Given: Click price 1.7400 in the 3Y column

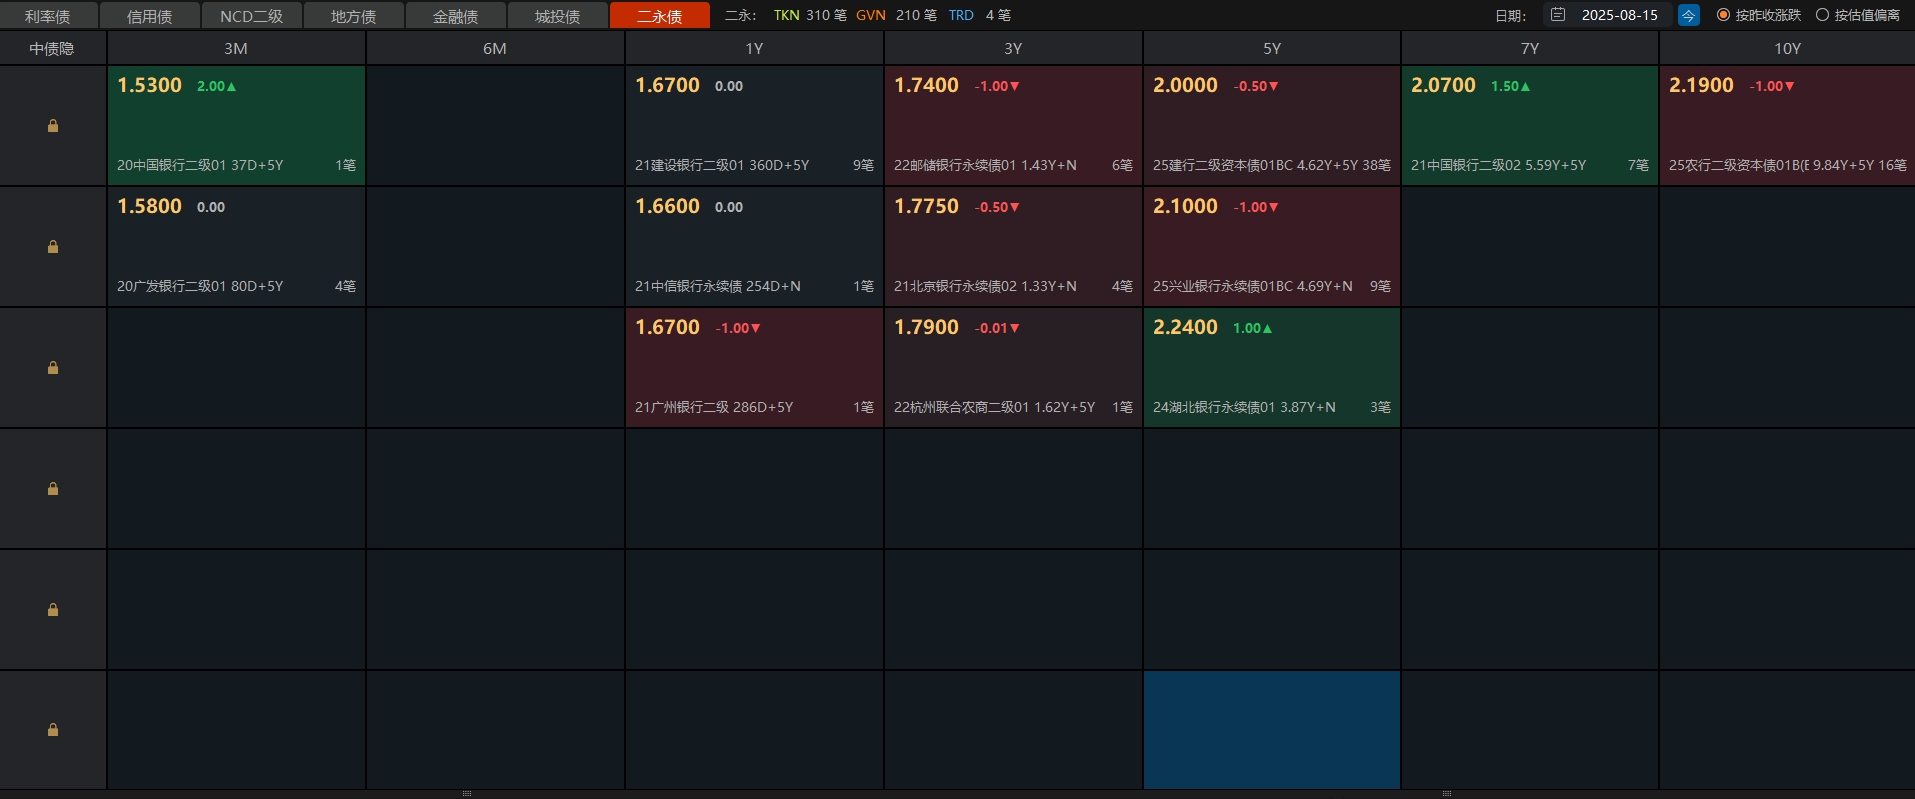Looking at the screenshot, I should coord(927,86).
